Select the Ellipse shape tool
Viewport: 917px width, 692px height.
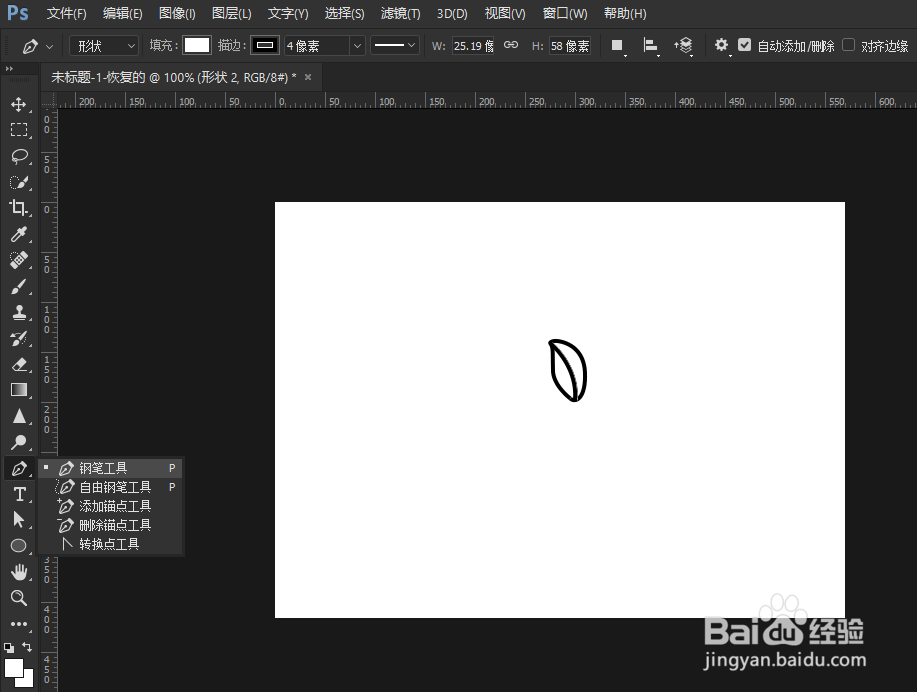(19, 546)
